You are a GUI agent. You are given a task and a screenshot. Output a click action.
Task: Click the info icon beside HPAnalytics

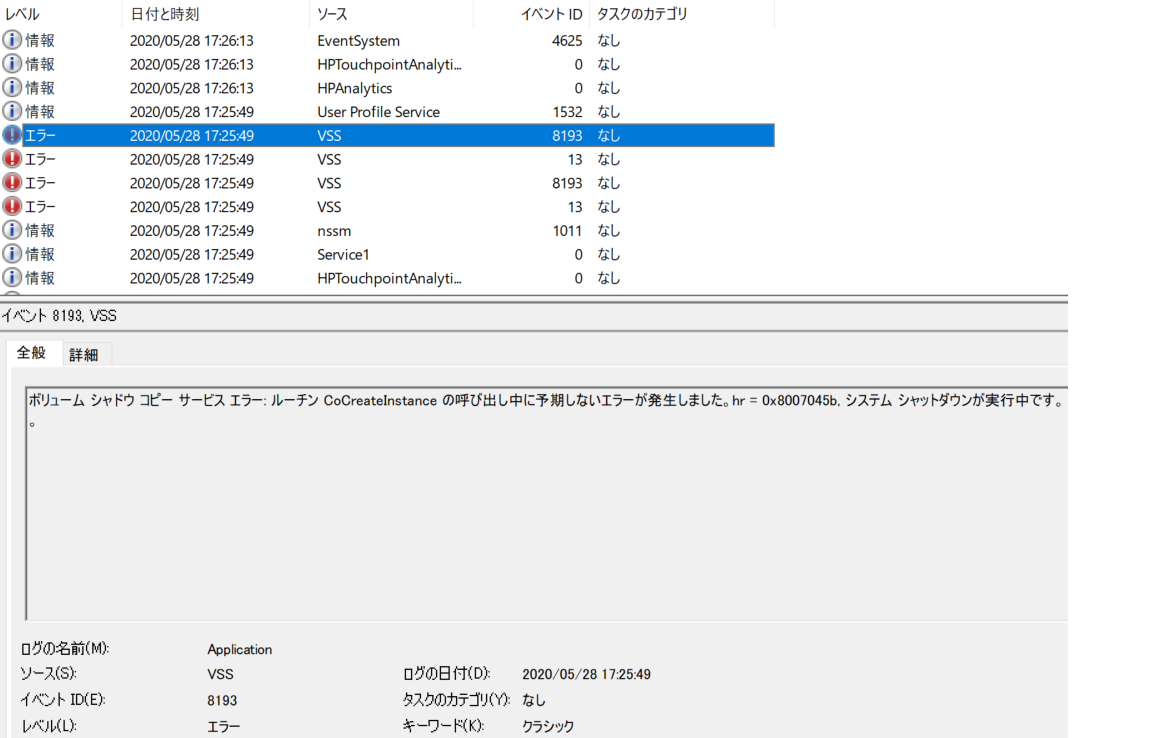point(12,87)
